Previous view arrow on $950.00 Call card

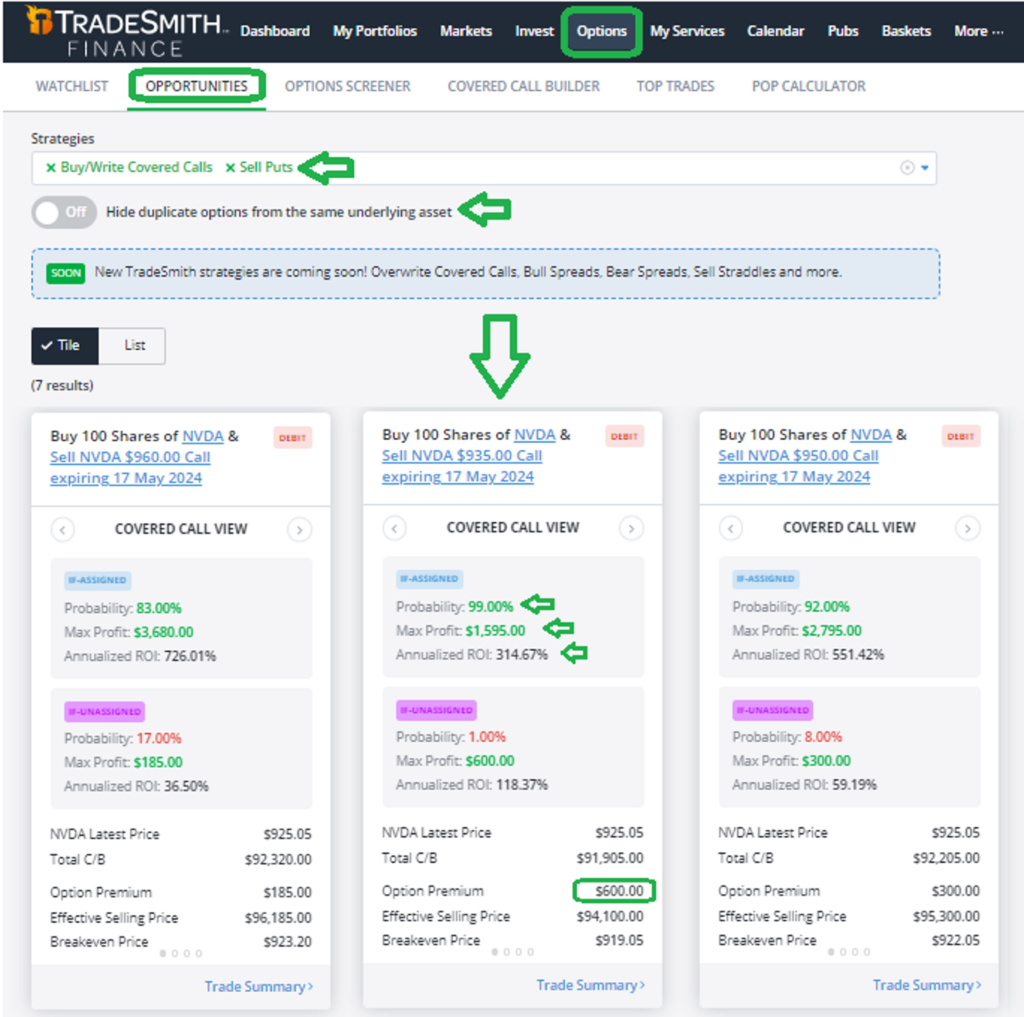point(731,528)
